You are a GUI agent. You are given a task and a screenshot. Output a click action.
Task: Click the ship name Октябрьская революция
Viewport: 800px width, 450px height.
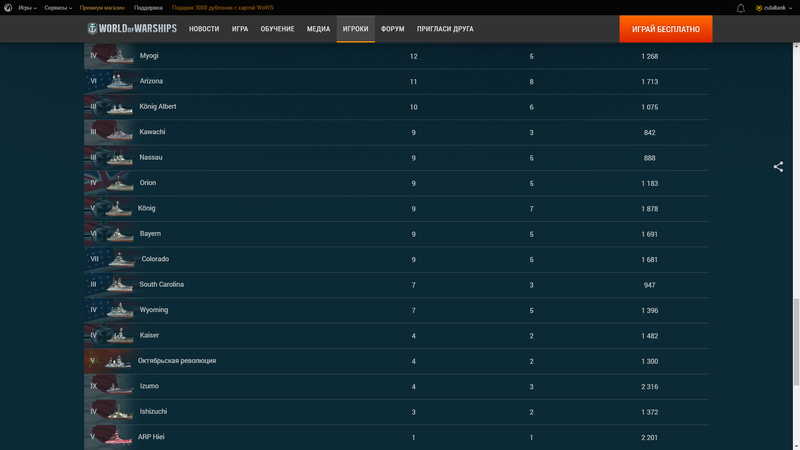(177, 361)
